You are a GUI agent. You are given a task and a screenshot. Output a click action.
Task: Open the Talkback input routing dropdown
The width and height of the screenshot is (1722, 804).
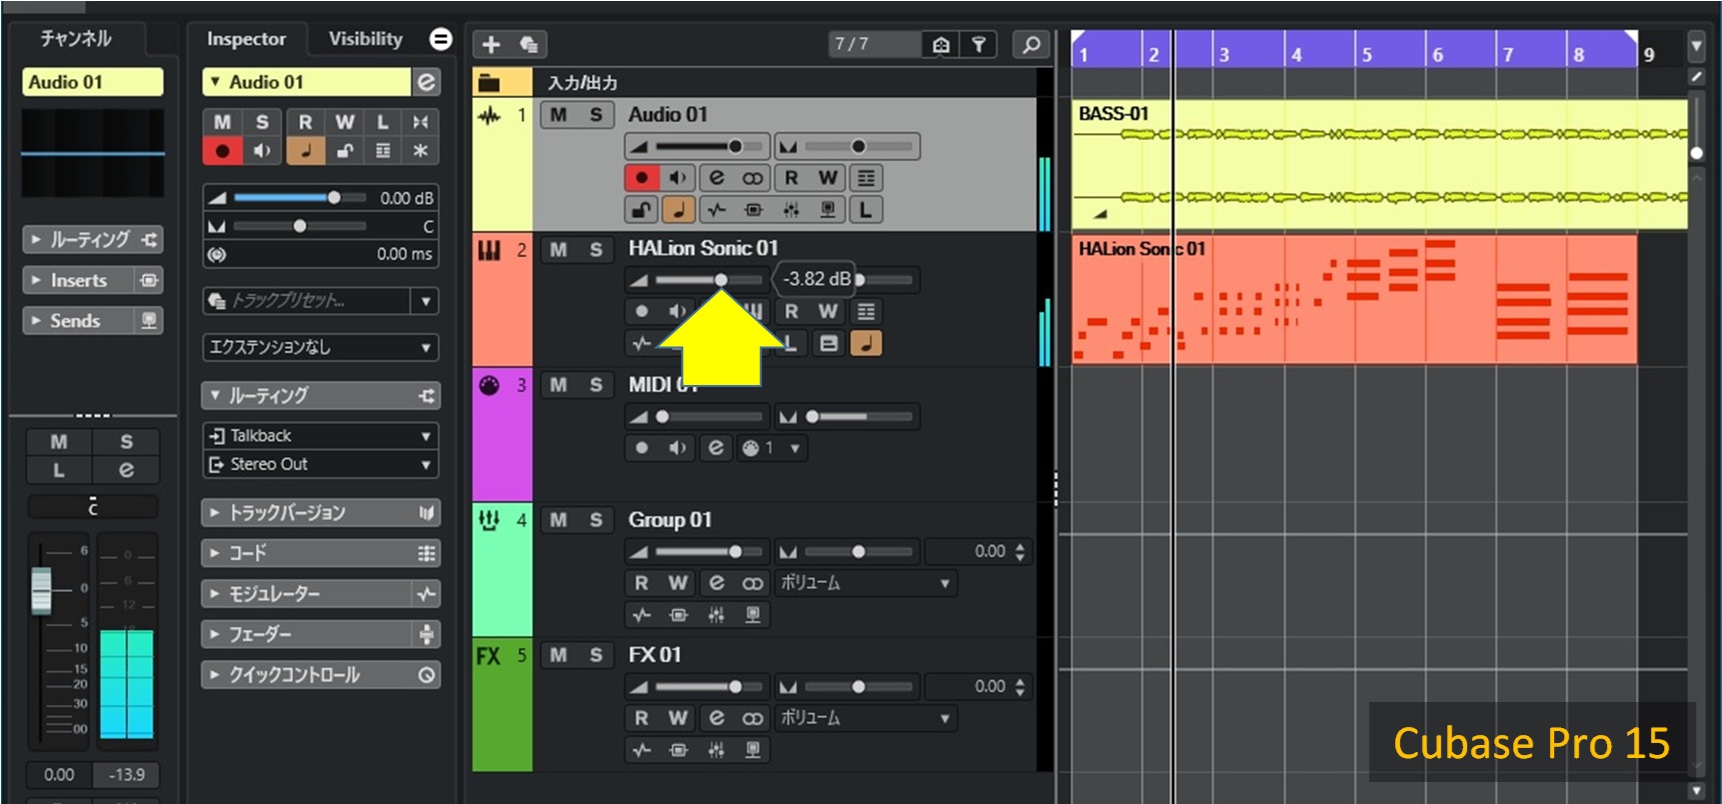(320, 436)
